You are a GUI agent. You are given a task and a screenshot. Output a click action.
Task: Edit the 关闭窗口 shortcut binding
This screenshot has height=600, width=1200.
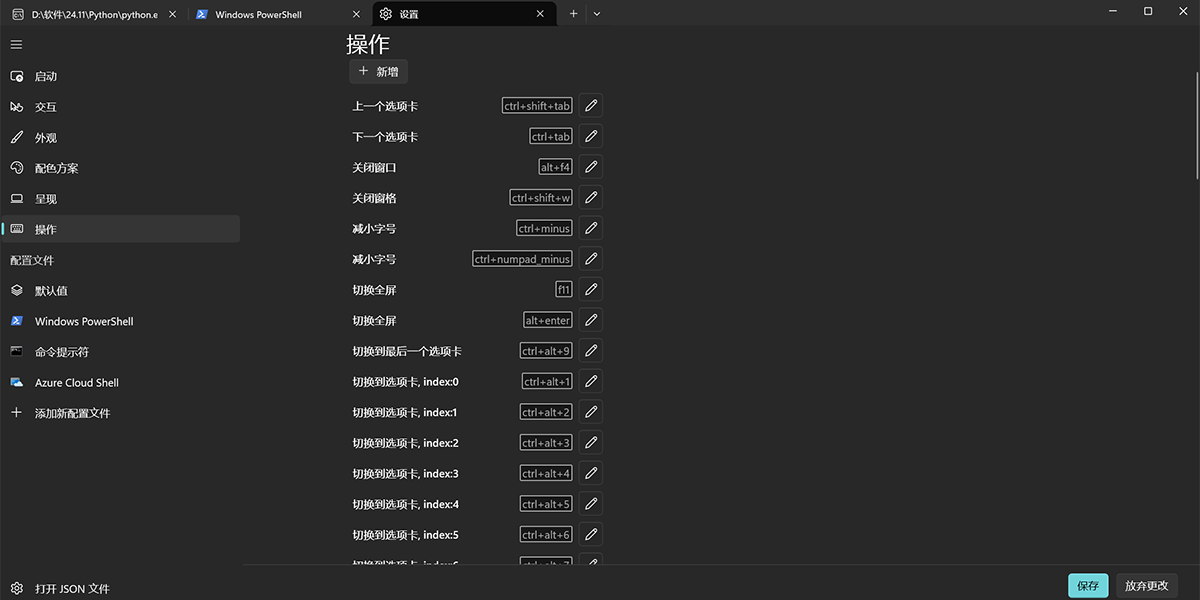(x=590, y=166)
